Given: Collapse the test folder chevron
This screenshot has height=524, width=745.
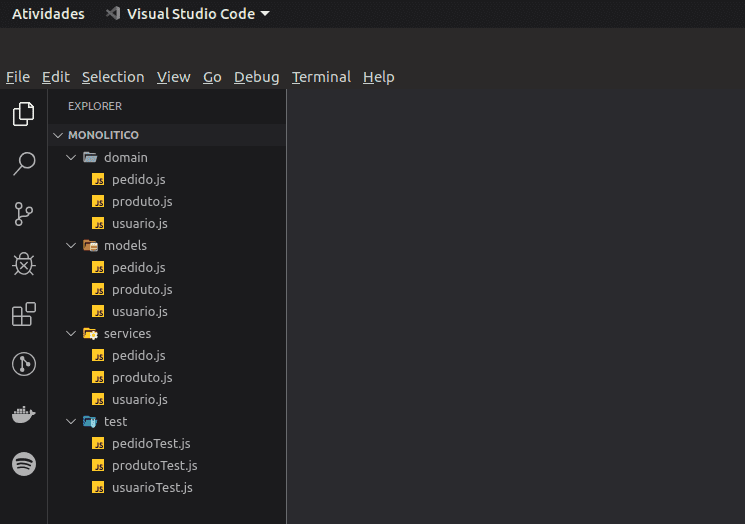Looking at the screenshot, I should pos(71,422).
